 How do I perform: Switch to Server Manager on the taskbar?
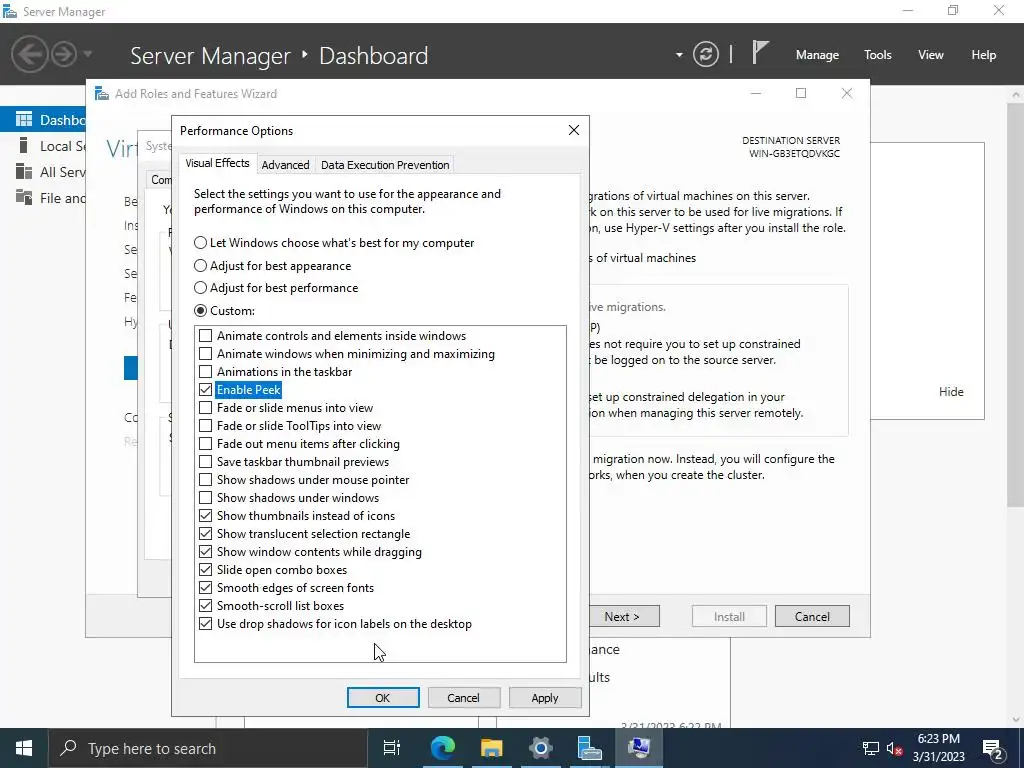[x=589, y=748]
